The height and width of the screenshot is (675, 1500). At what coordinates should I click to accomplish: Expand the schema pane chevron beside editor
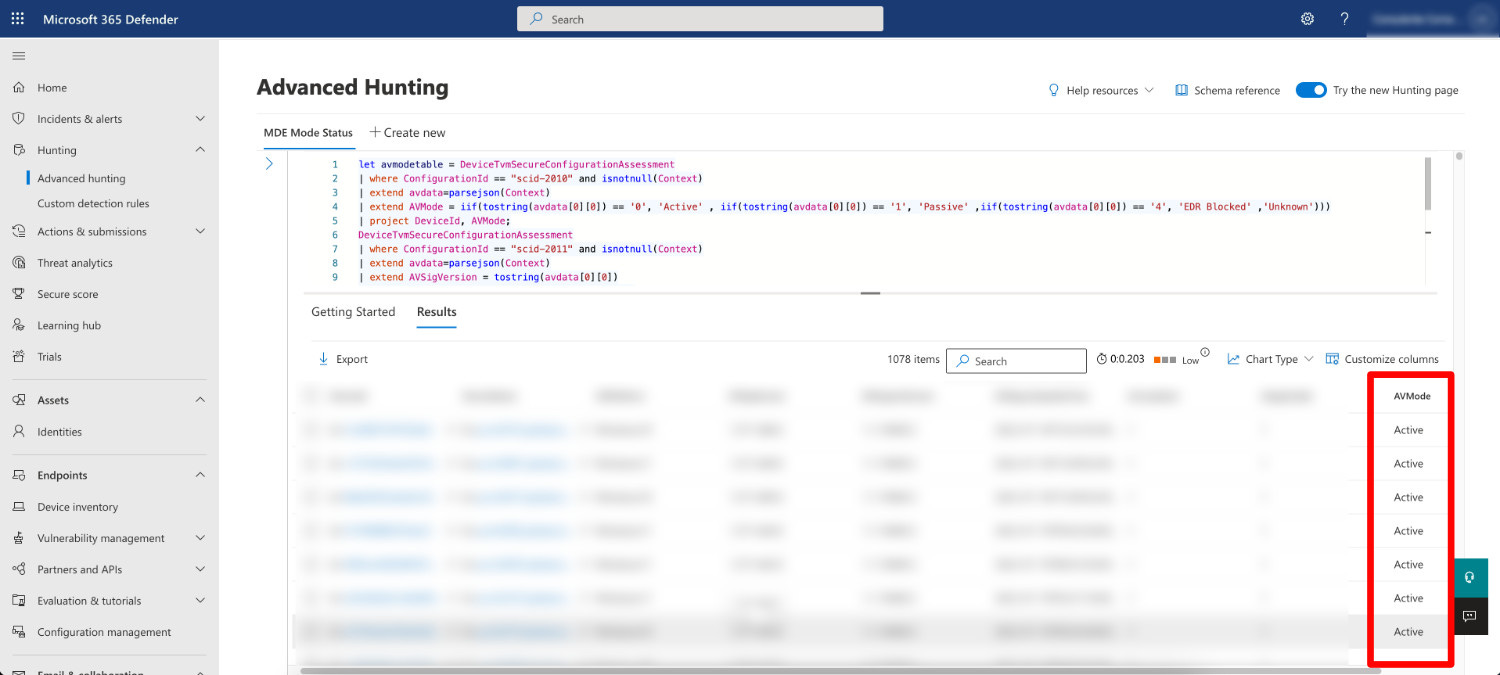click(x=269, y=164)
